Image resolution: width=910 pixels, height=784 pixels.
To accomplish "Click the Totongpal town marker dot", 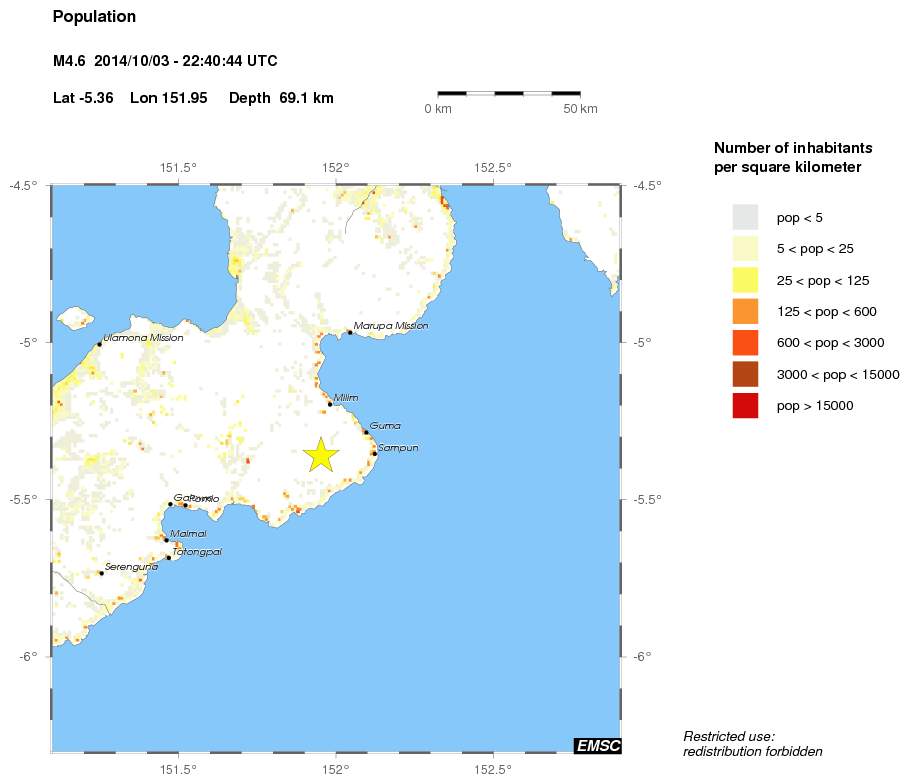I will click(x=168, y=558).
